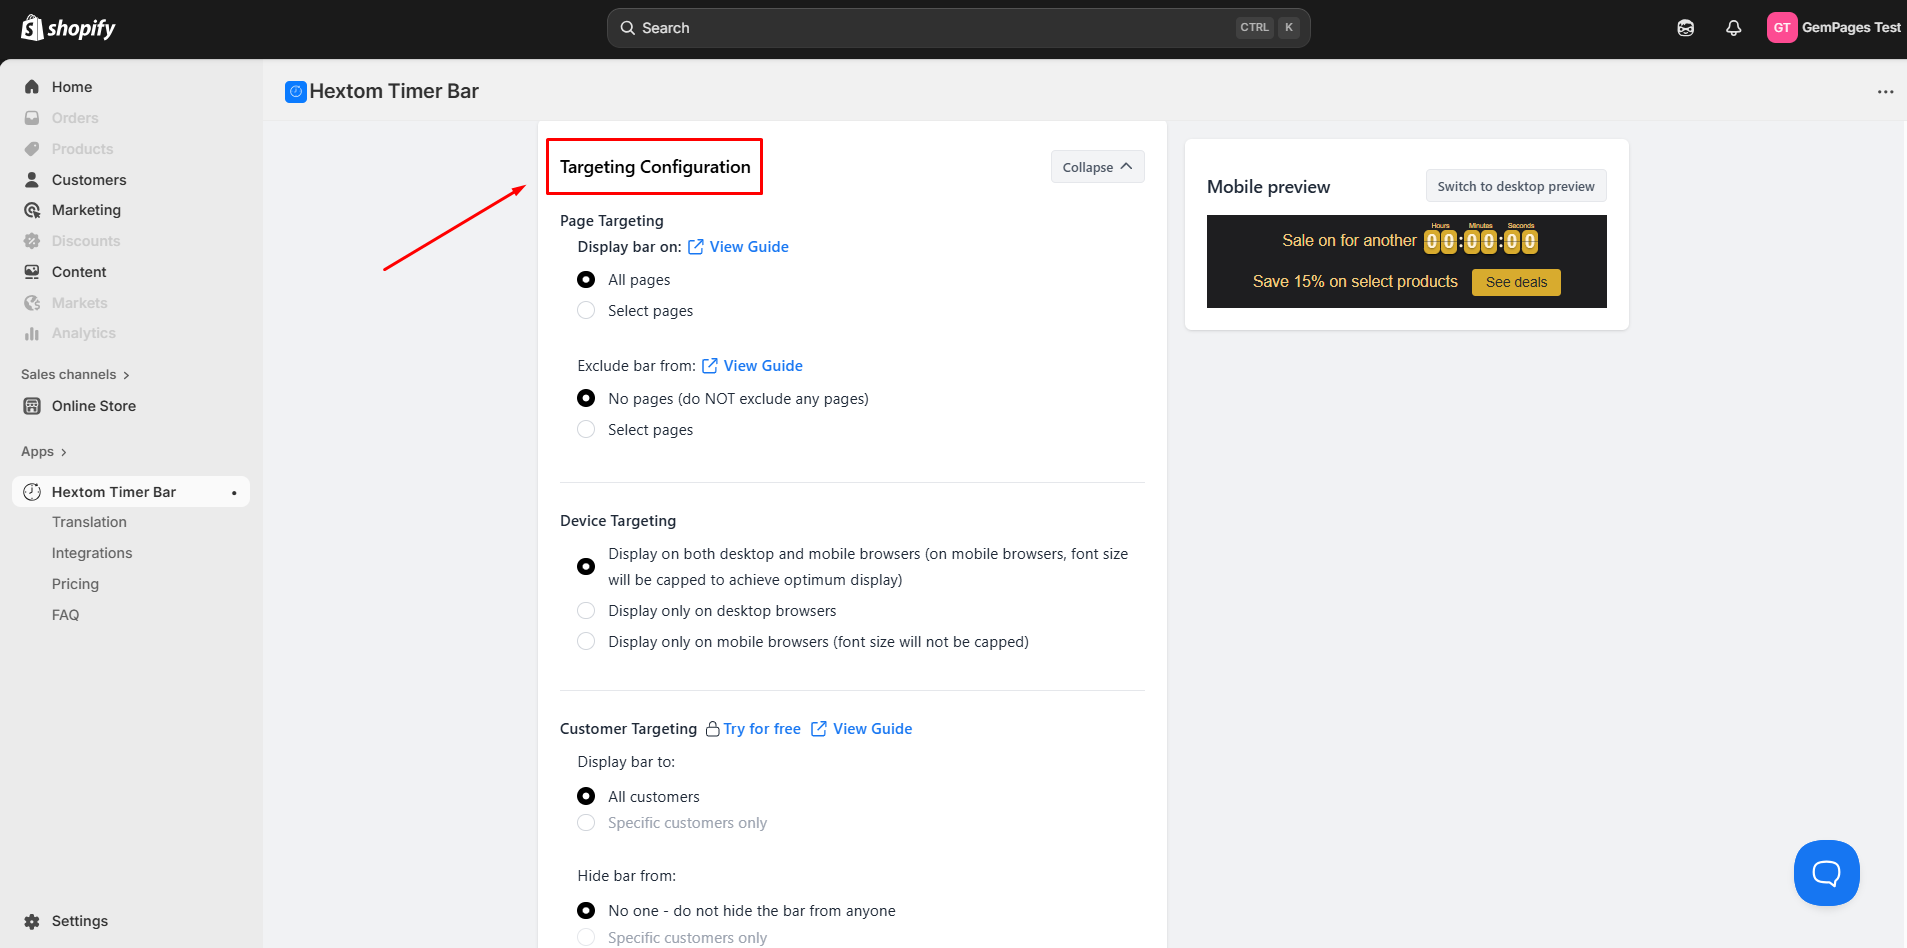Open the Sidekick assistant icon in top bar
This screenshot has height=948, width=1907.
1685,28
